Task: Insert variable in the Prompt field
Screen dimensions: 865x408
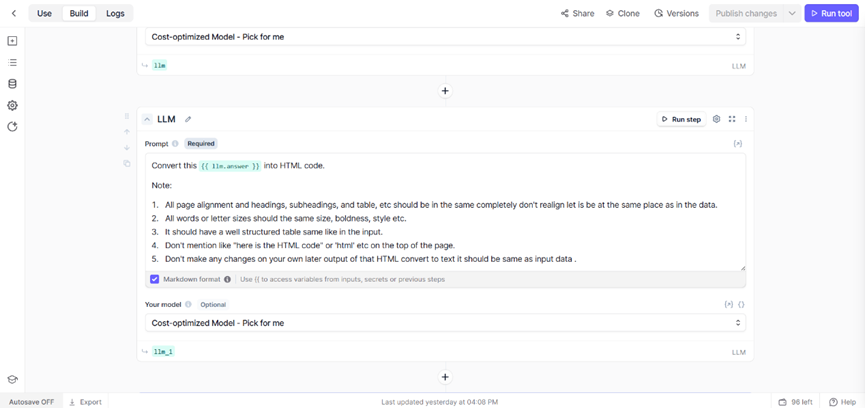Action: coord(738,143)
